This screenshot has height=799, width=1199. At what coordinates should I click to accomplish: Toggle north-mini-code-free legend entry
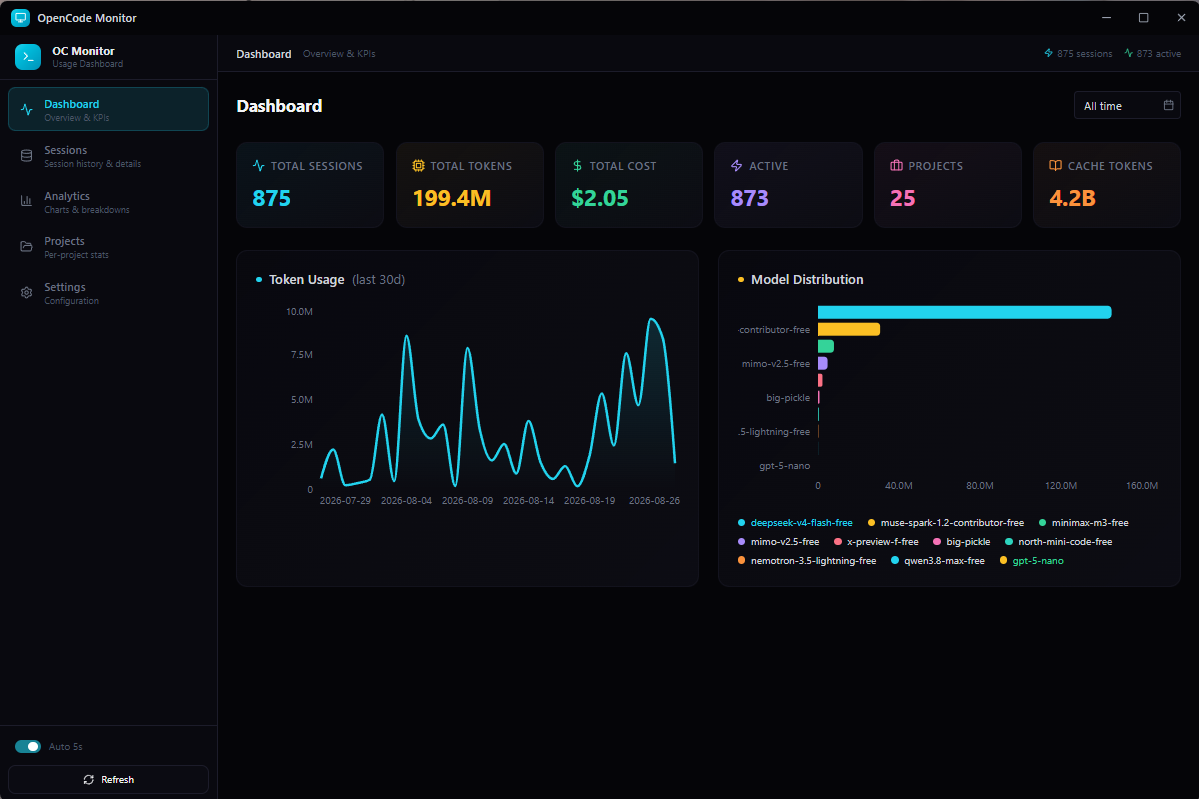pos(1058,542)
